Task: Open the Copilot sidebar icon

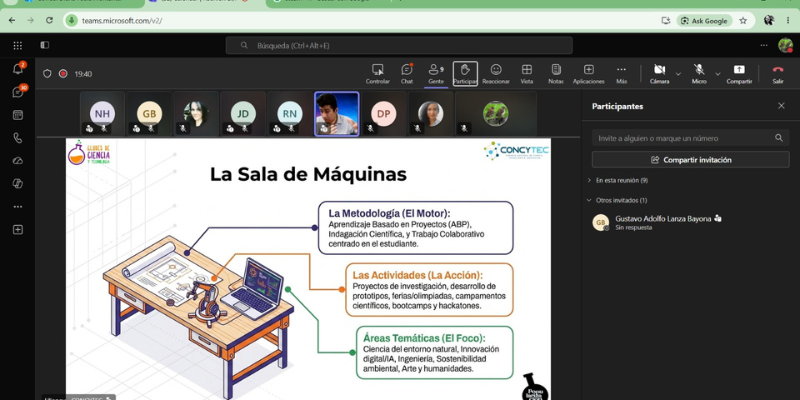Action: [x=18, y=184]
